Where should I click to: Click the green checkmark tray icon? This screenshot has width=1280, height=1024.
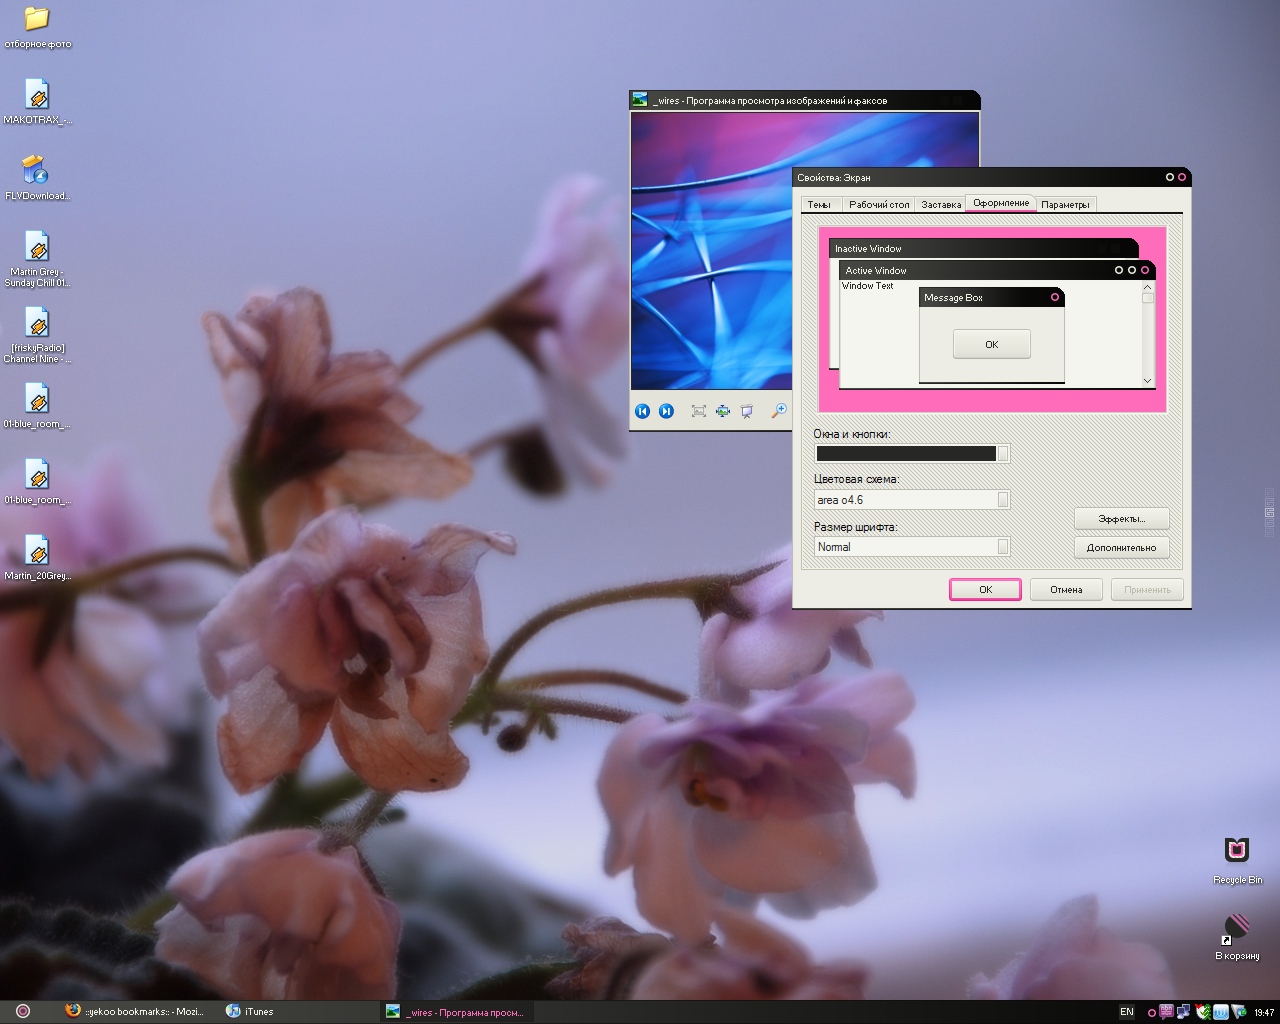pyautogui.click(x=1203, y=1012)
